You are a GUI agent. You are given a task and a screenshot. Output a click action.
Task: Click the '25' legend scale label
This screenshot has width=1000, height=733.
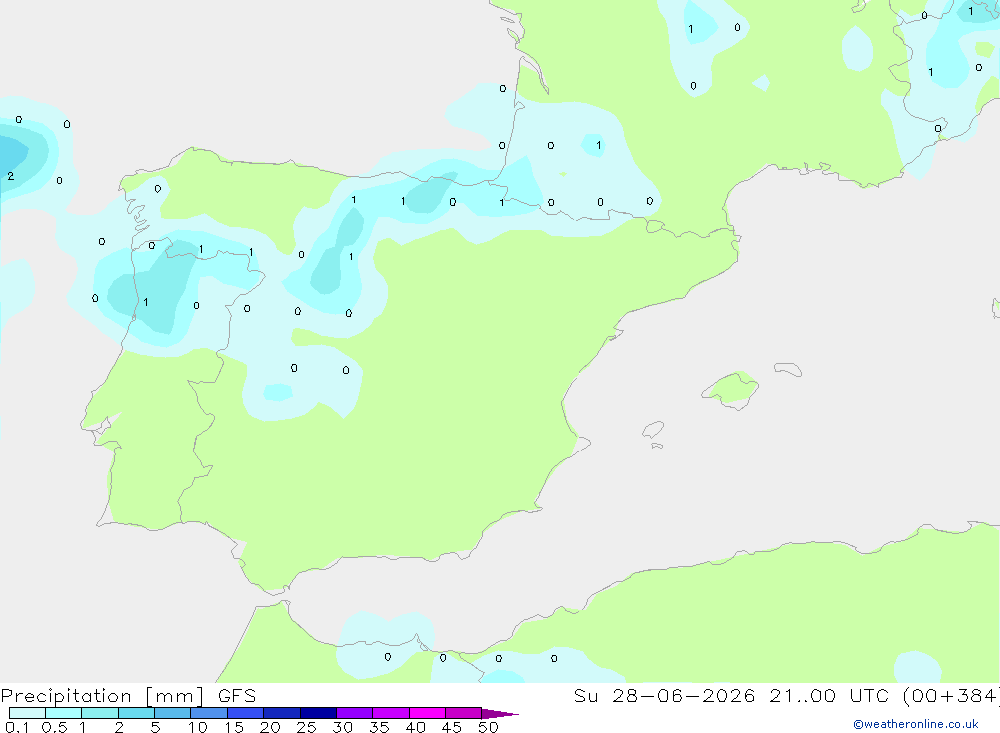[x=306, y=727]
